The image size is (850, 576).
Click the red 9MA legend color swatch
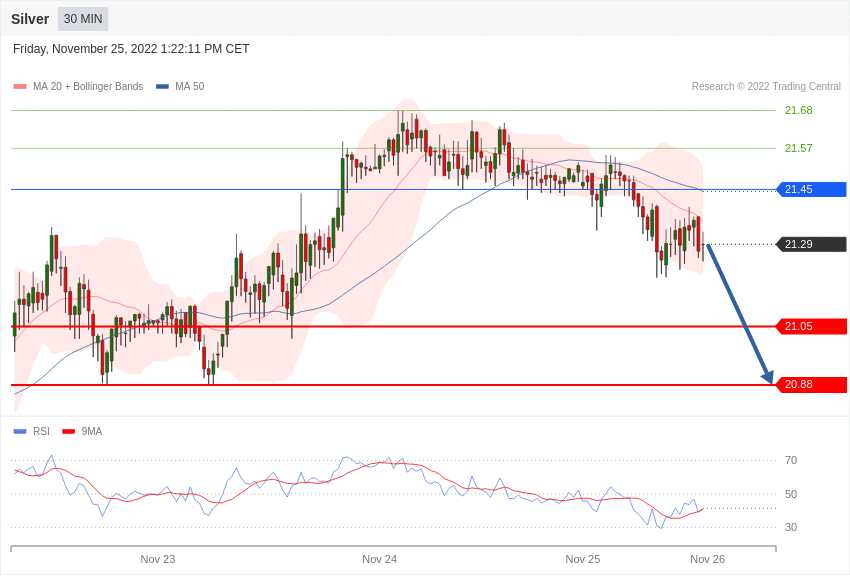click(x=68, y=431)
